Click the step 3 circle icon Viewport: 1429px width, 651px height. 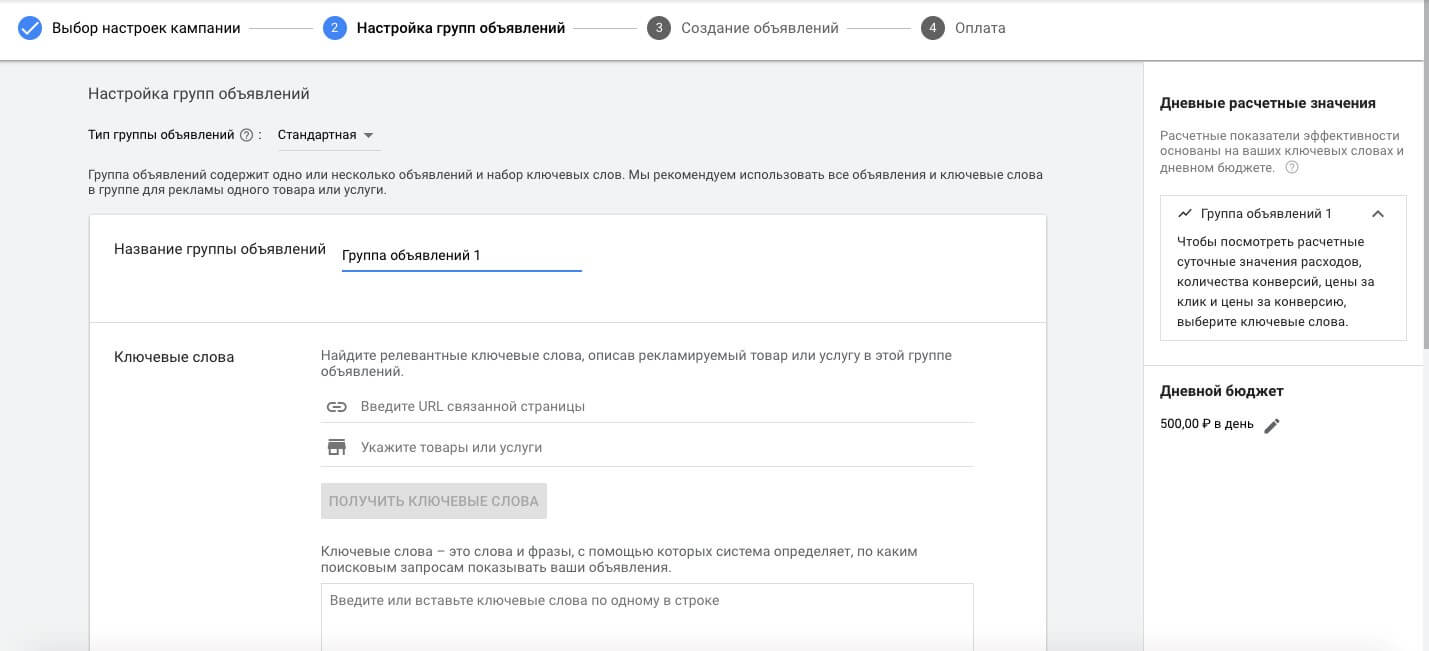(659, 28)
